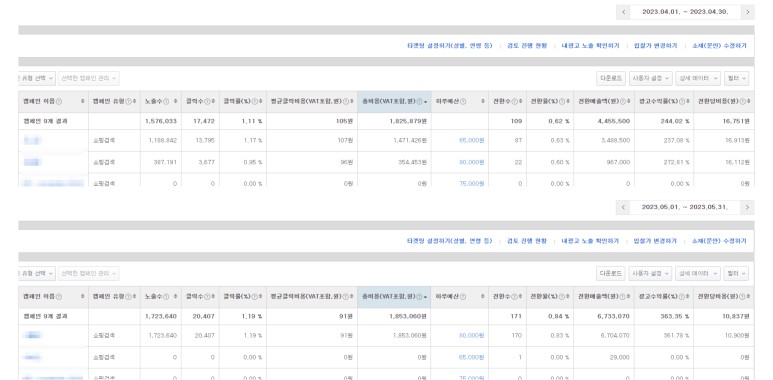Open help icon beside 총비용 in May table

point(419,297)
